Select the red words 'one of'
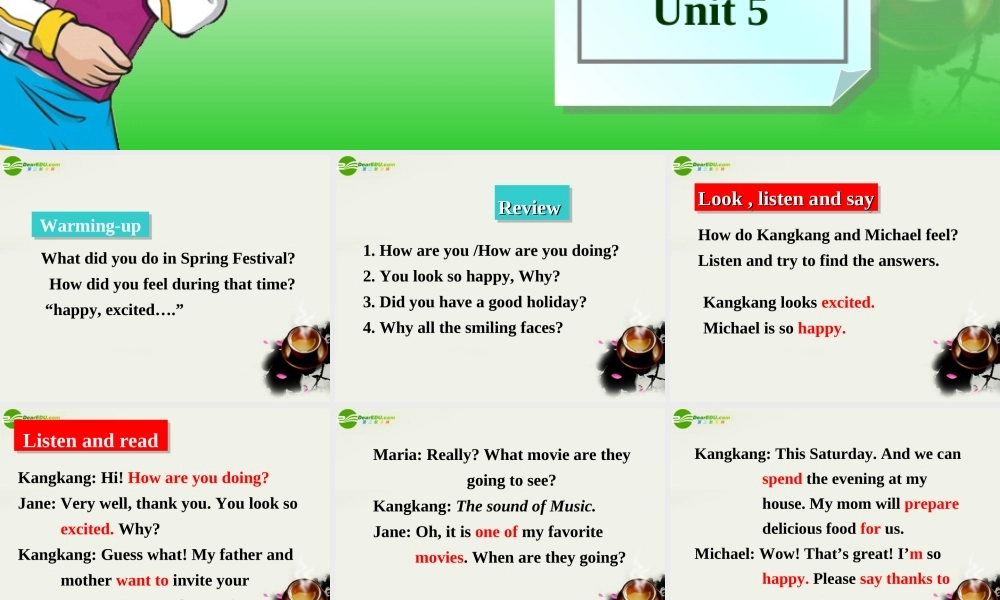 point(496,531)
